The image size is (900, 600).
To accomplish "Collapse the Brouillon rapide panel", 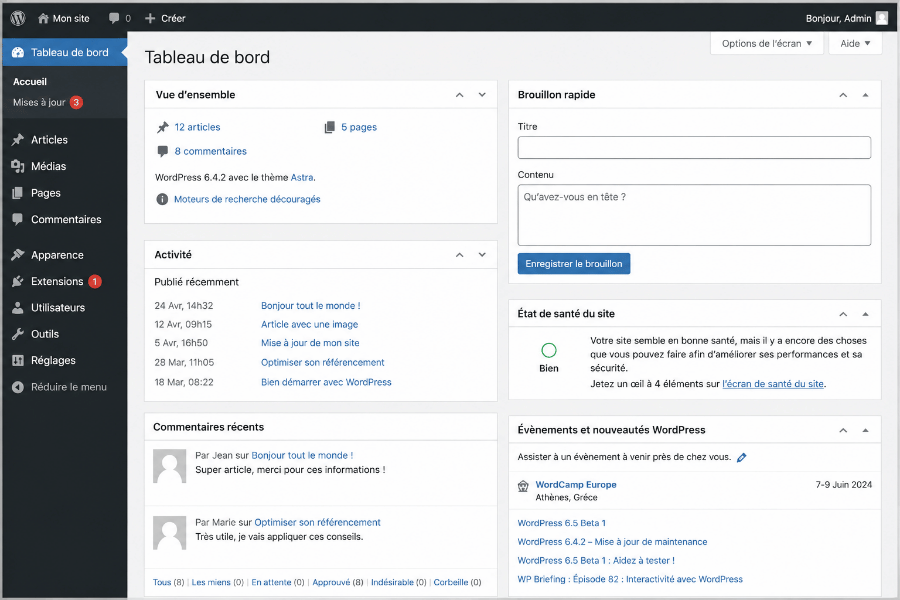I will pos(866,95).
